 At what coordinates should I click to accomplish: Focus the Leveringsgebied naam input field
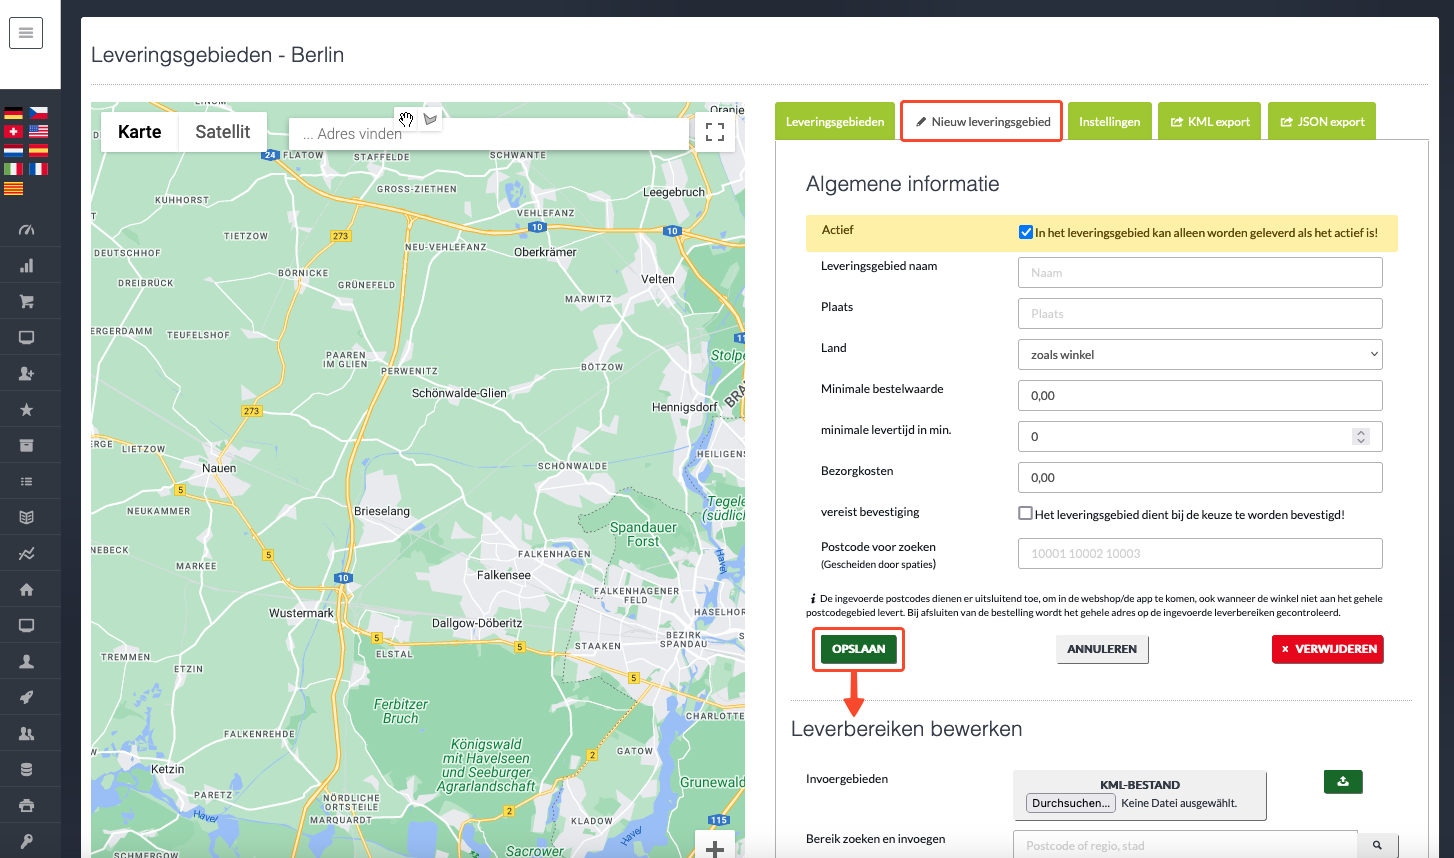[1200, 273]
